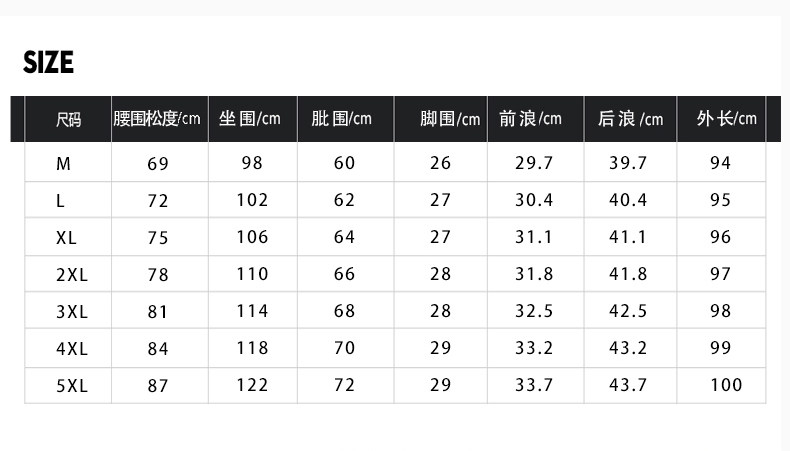Select front rise value 29.7
790x451 pixels.
click(533, 163)
